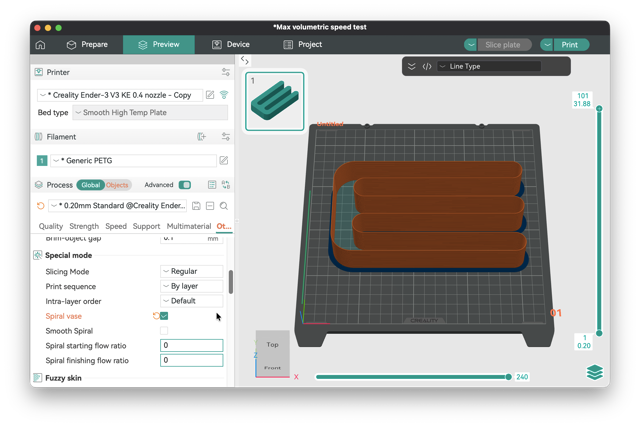Image resolution: width=640 pixels, height=427 pixels.
Task: Click the layers stack icon in viewport
Action: (595, 372)
